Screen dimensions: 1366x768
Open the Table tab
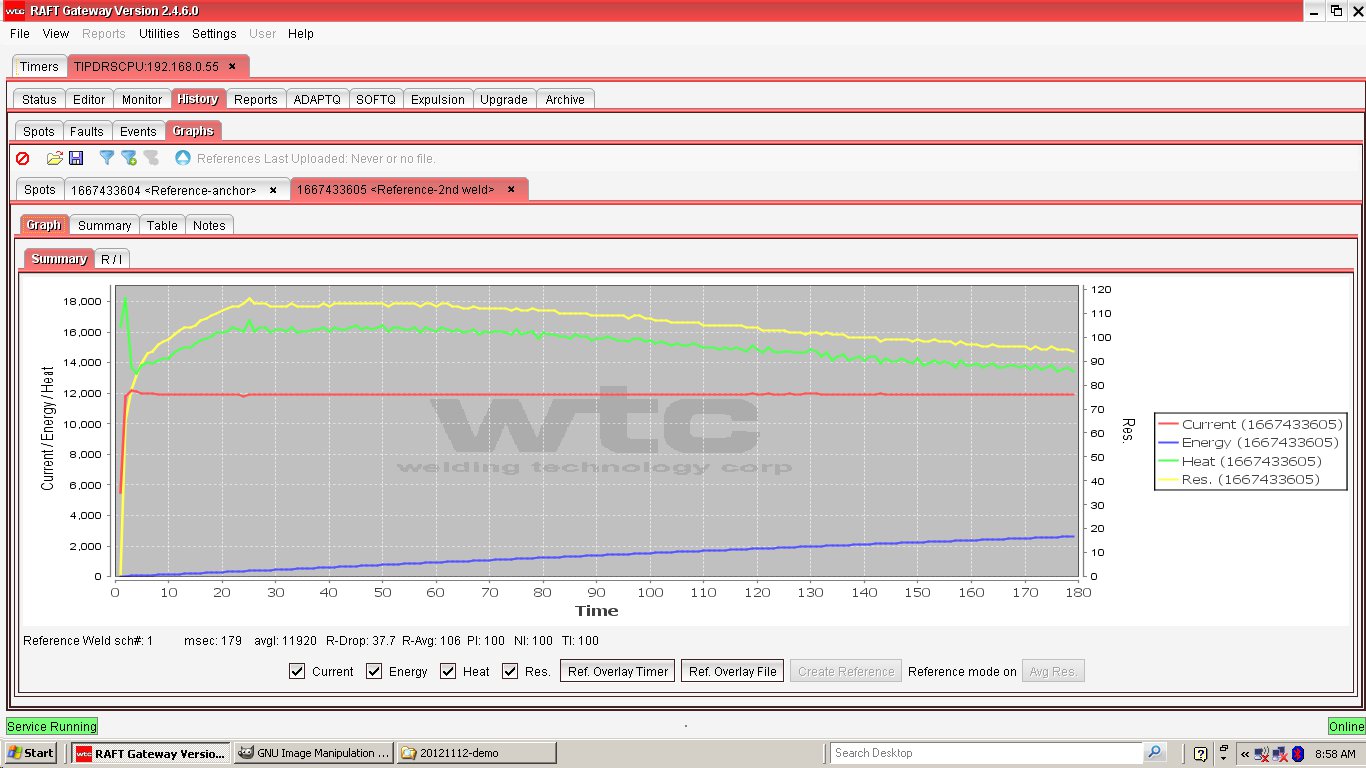[162, 225]
